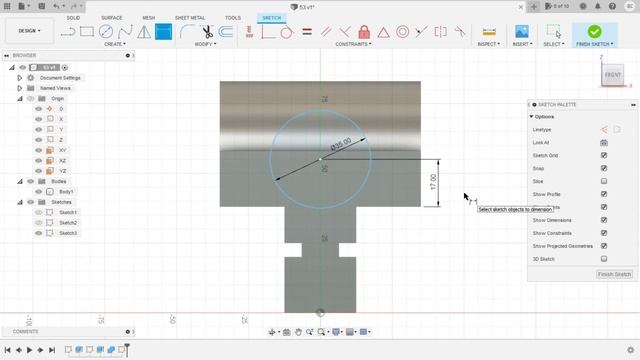
Task: Activate the Sketch Dimension tool
Action: tap(163, 32)
